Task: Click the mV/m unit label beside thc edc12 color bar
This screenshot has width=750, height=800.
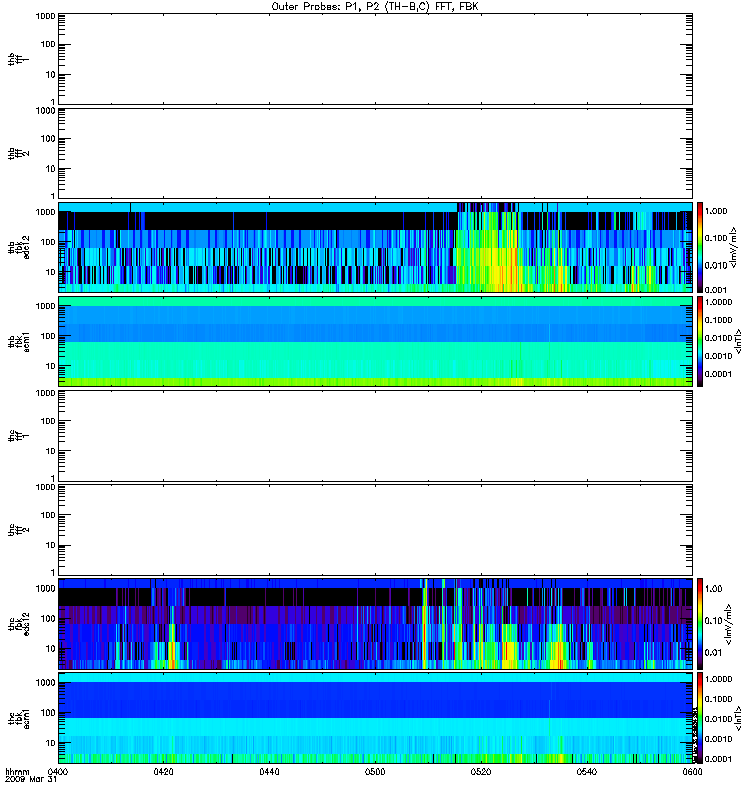Action: coord(728,624)
